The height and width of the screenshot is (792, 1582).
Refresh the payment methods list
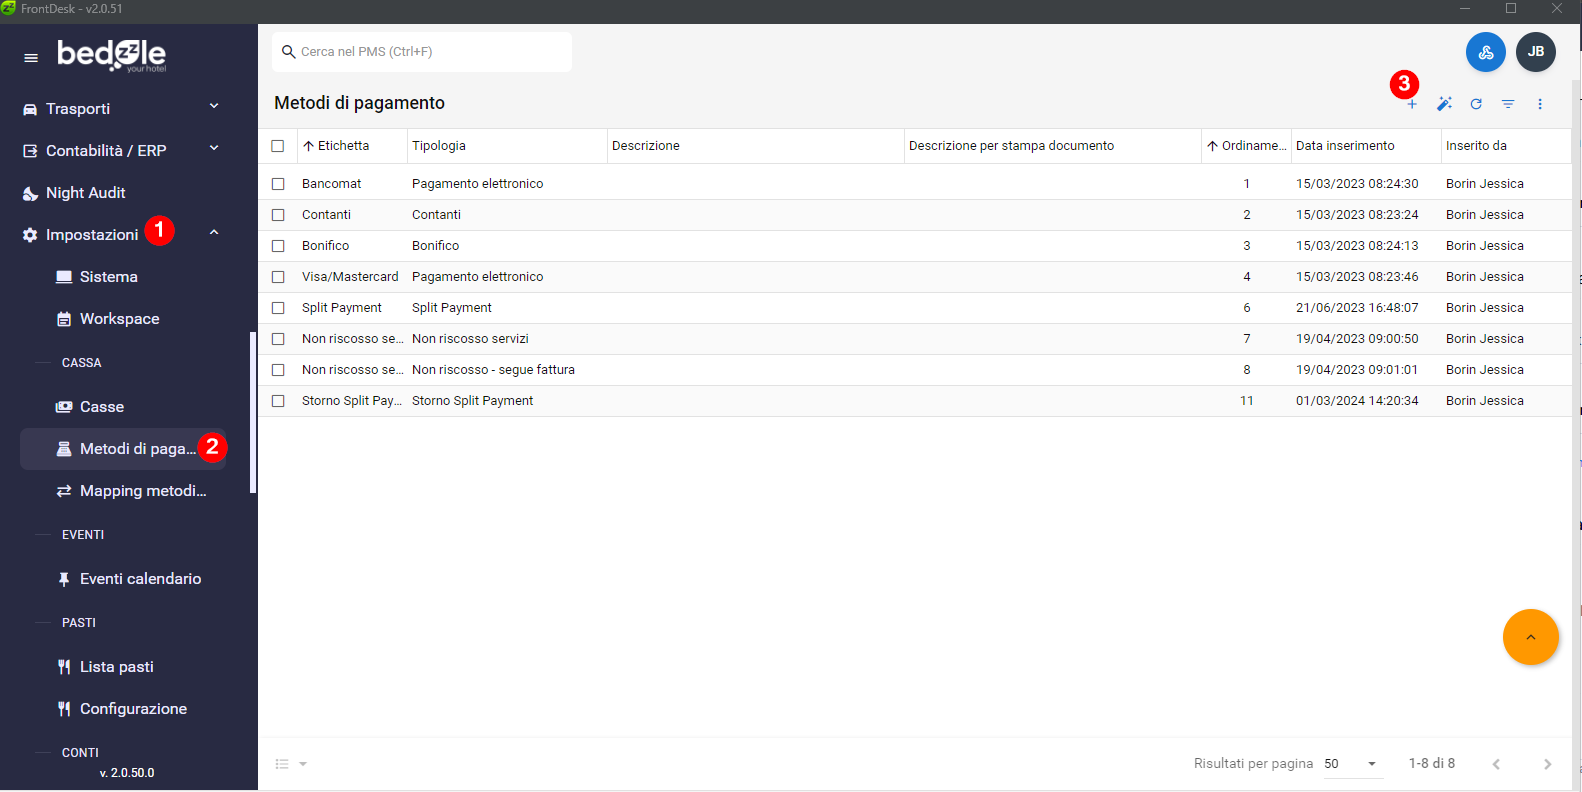(1476, 104)
